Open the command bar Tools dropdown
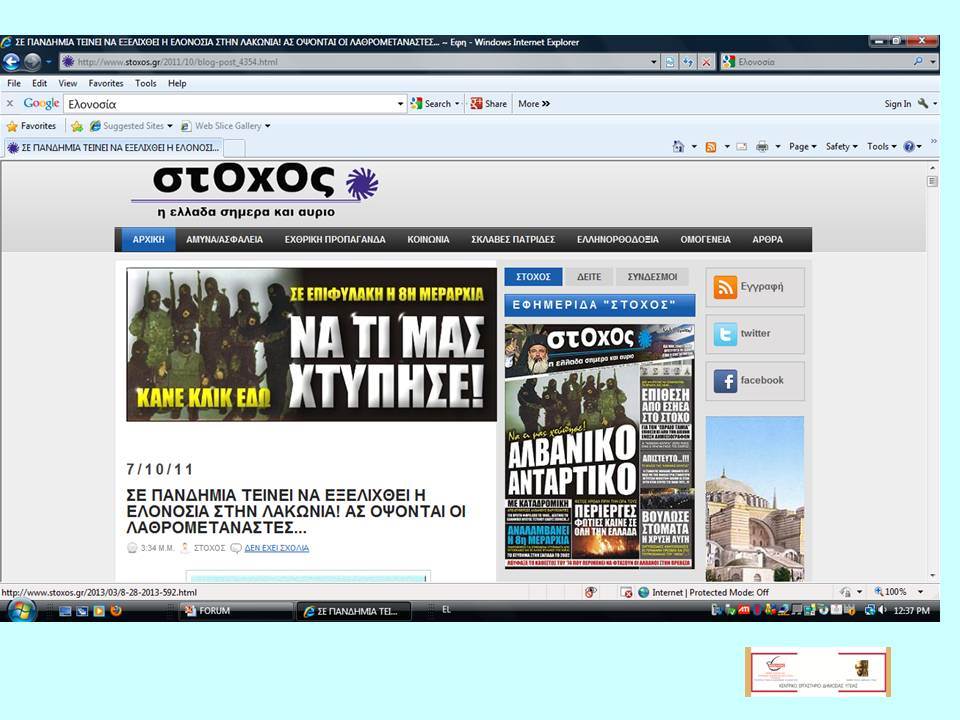The height and width of the screenshot is (720, 960). 882,146
